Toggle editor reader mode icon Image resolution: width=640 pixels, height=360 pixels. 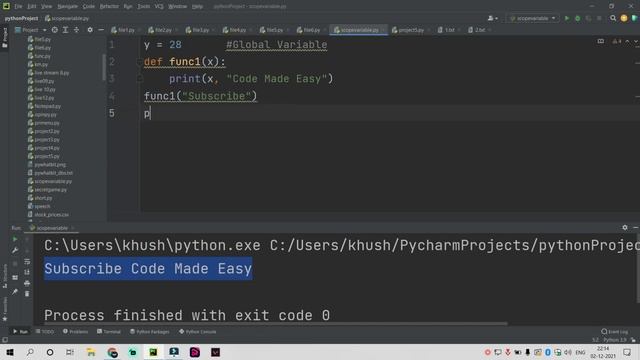[600, 41]
